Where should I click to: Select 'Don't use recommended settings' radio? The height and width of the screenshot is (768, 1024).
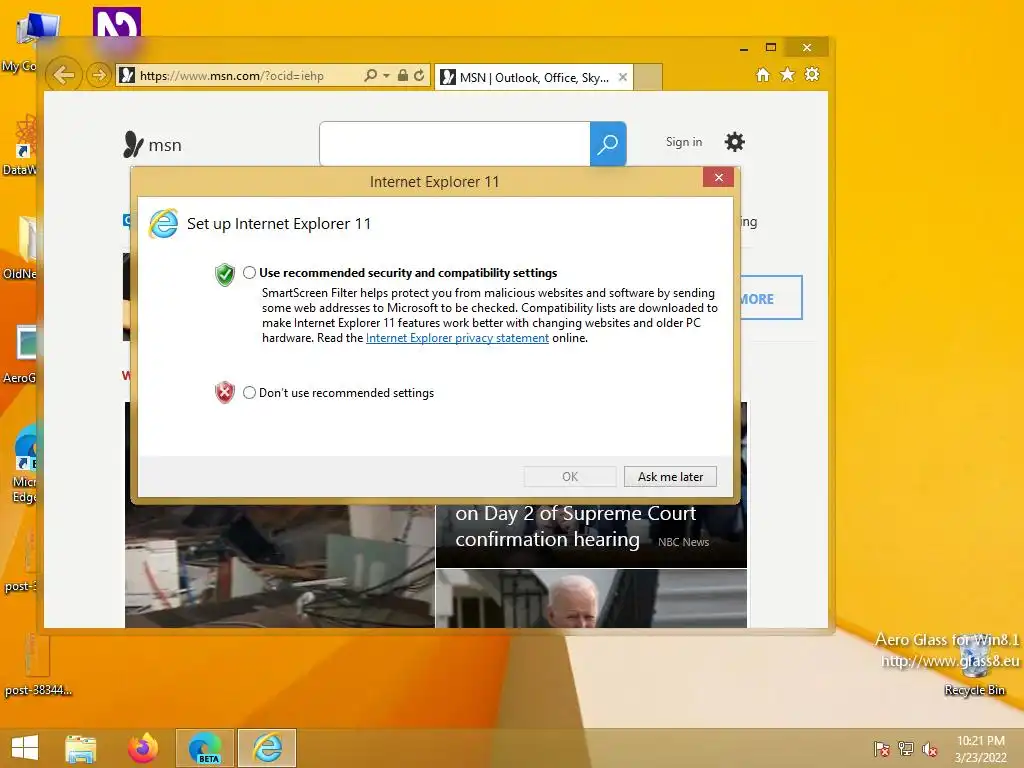coord(249,392)
